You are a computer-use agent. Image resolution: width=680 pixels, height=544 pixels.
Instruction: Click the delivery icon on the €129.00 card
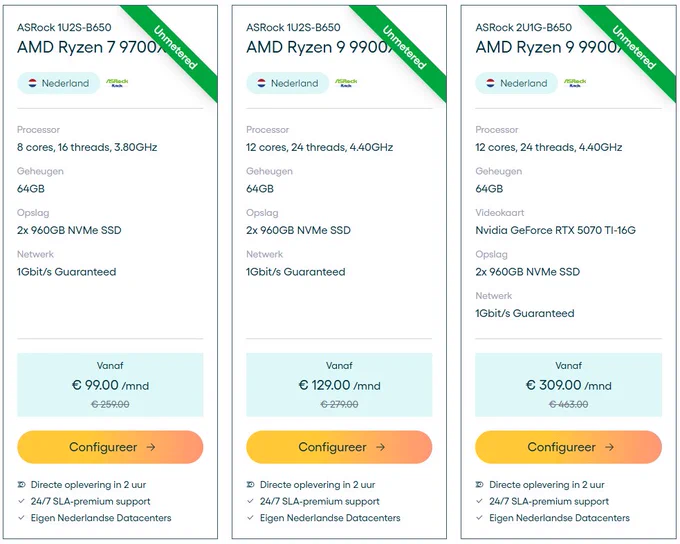click(250, 485)
